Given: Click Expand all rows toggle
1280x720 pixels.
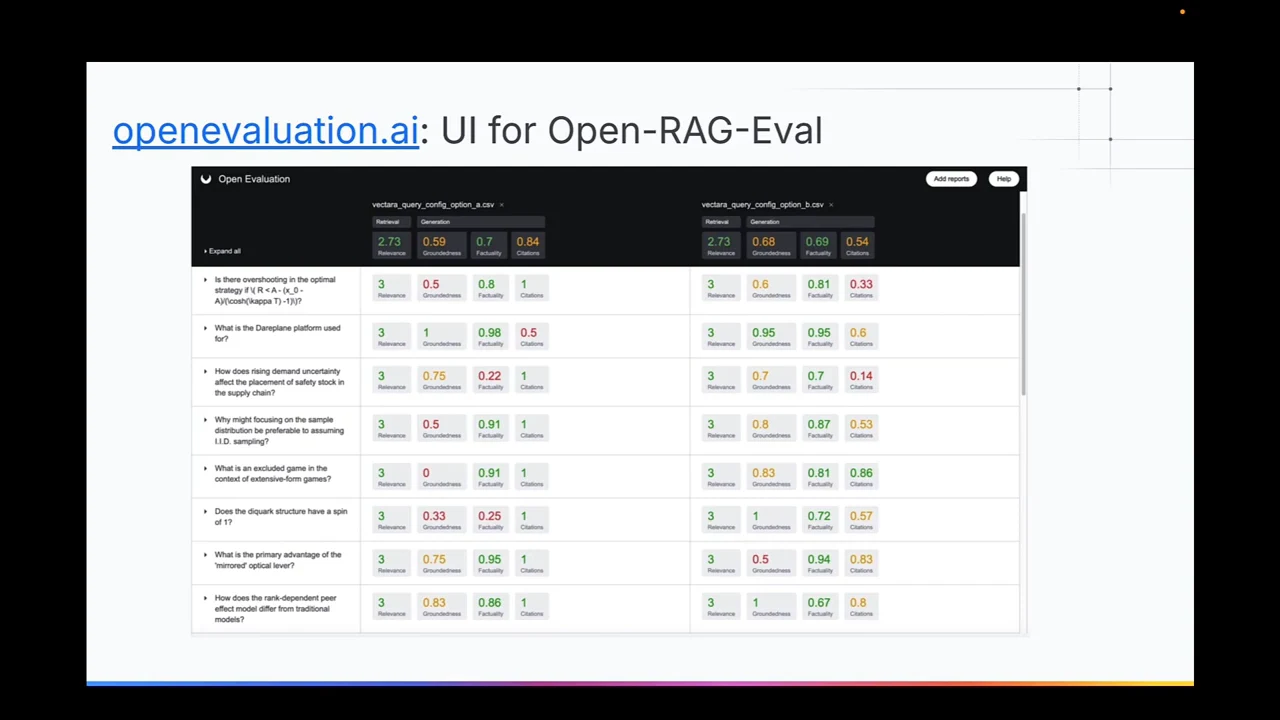Looking at the screenshot, I should [x=223, y=251].
